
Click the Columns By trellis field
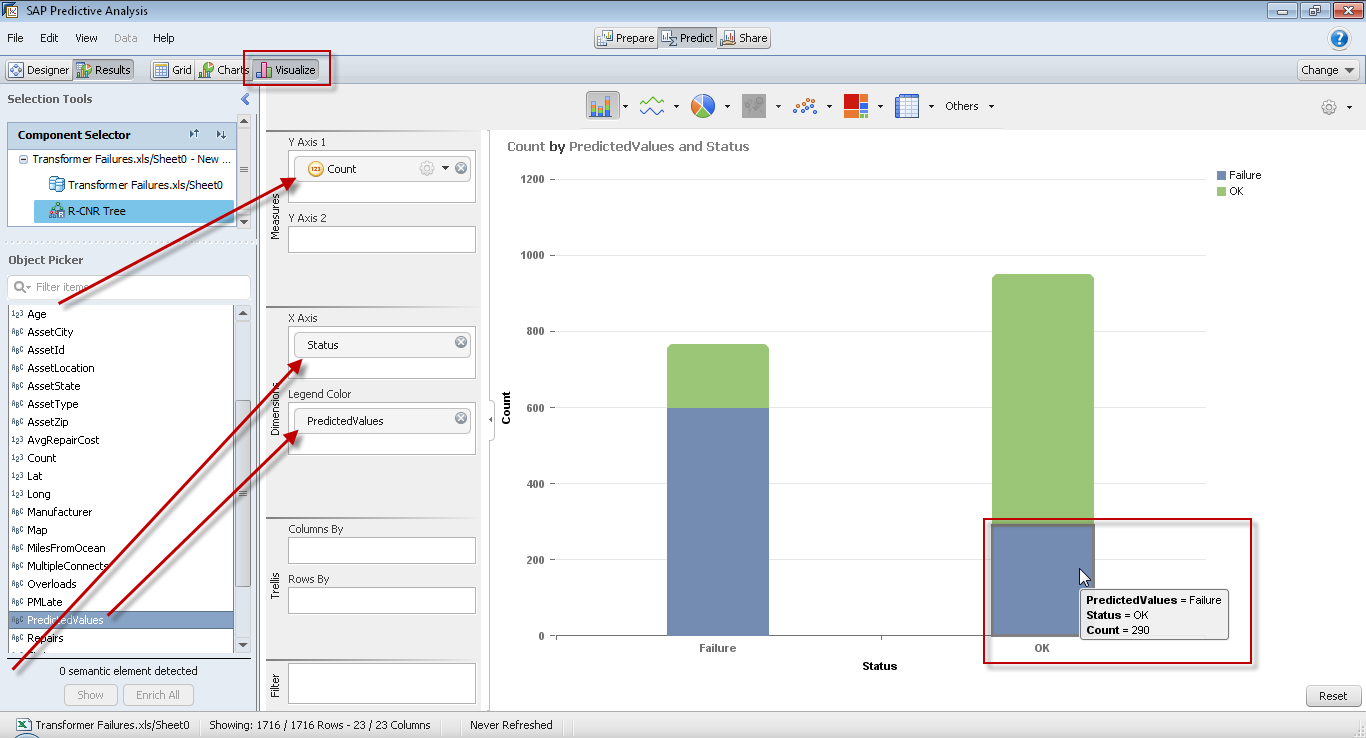click(382, 550)
